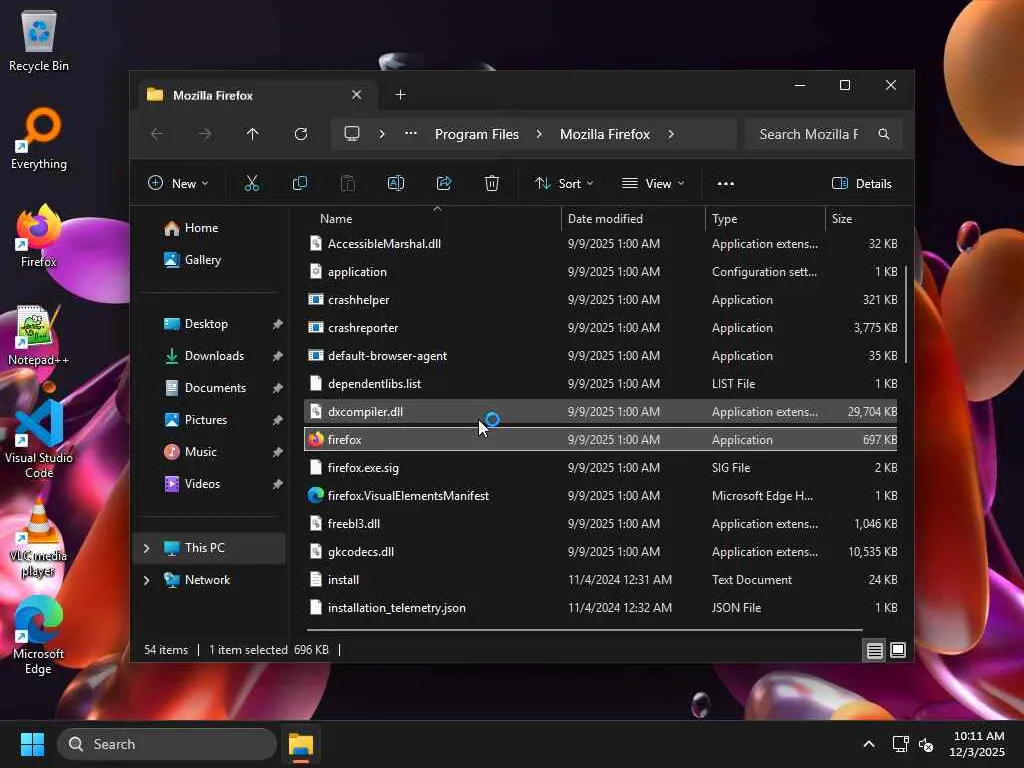The width and height of the screenshot is (1024, 768).
Task: Sort by Type column header
Action: point(765,219)
